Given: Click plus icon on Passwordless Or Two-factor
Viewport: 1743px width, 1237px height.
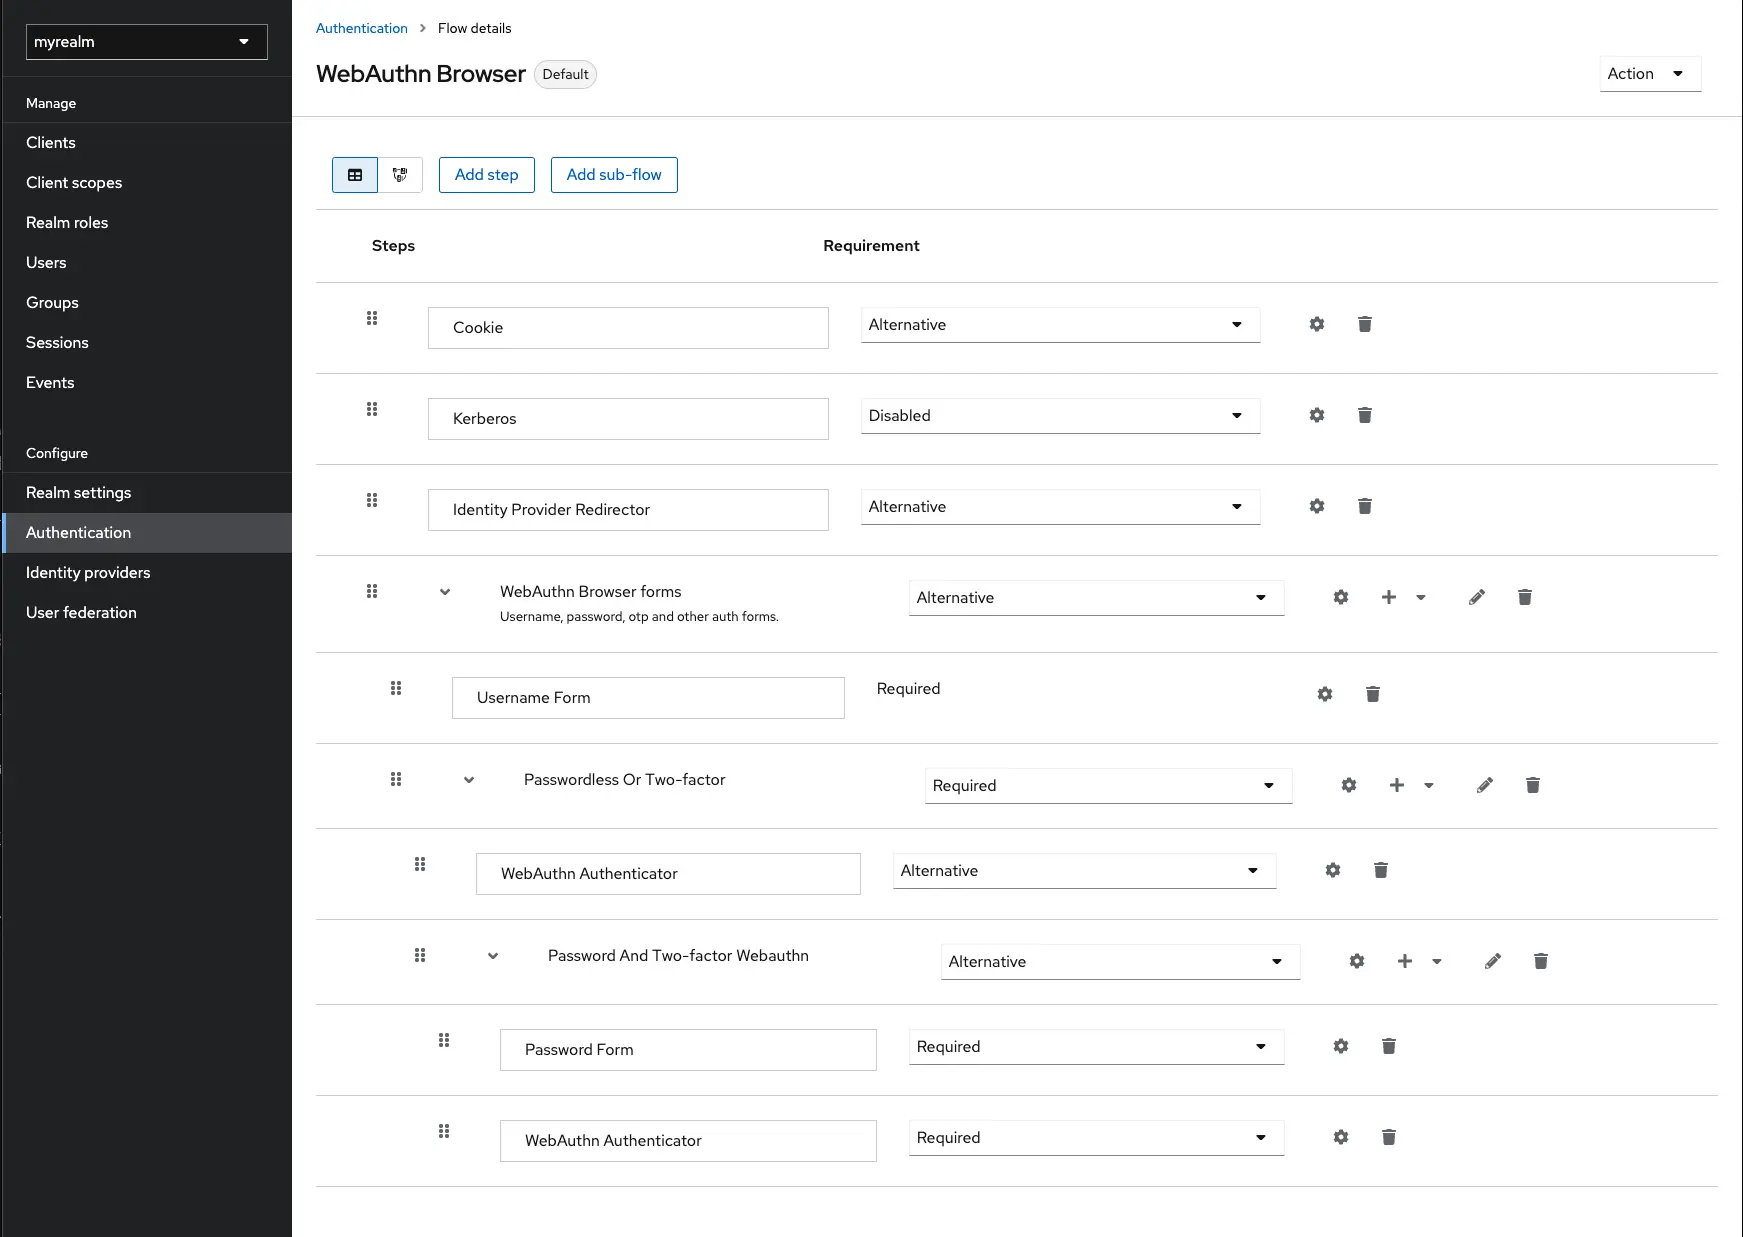Looking at the screenshot, I should pyautogui.click(x=1397, y=785).
